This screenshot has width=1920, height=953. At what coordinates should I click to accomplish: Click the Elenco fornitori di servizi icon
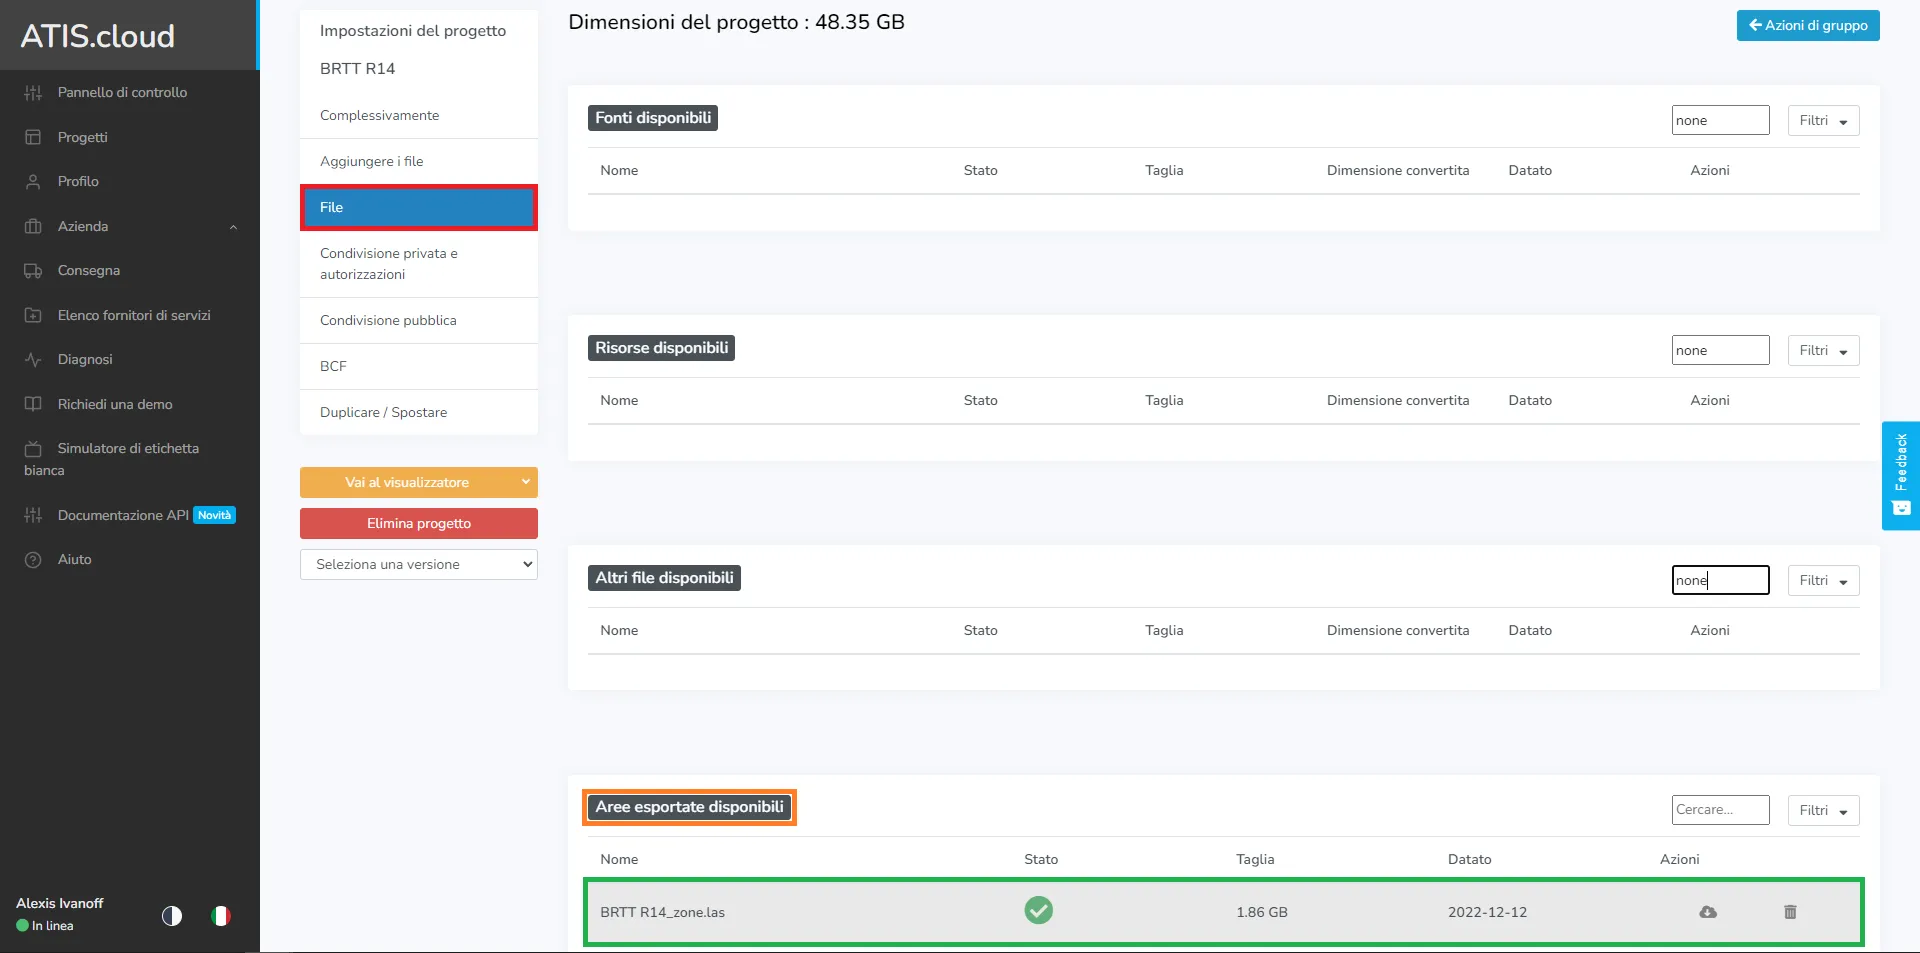click(x=33, y=315)
